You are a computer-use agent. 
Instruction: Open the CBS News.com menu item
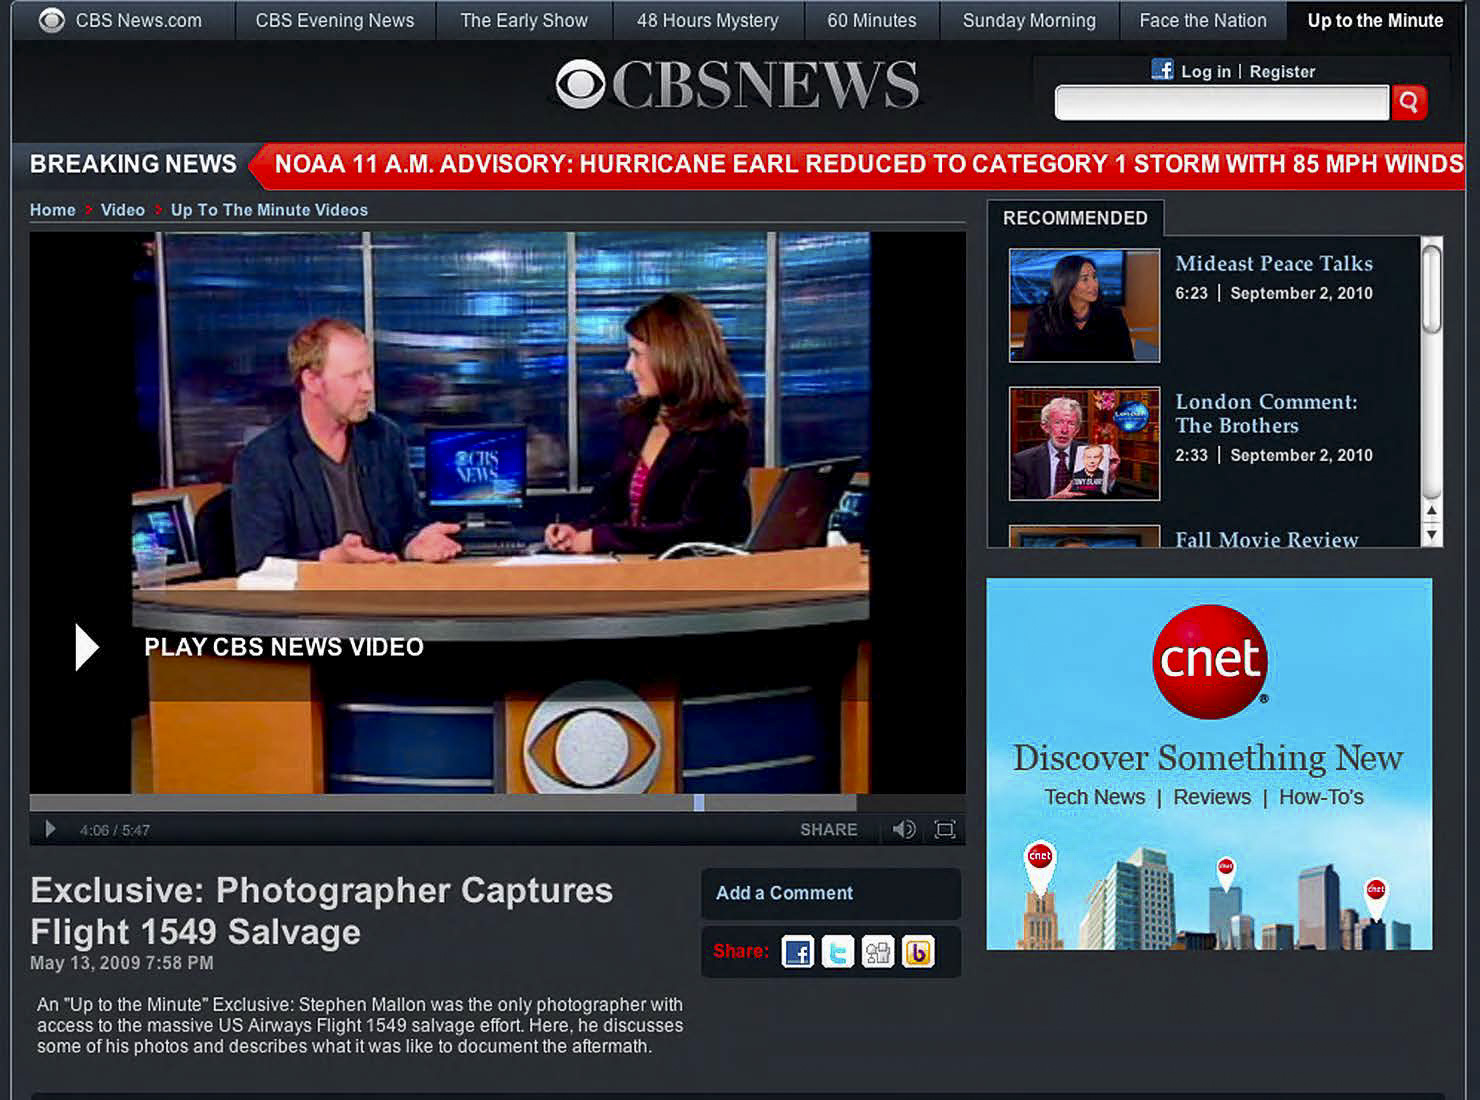pyautogui.click(x=139, y=20)
